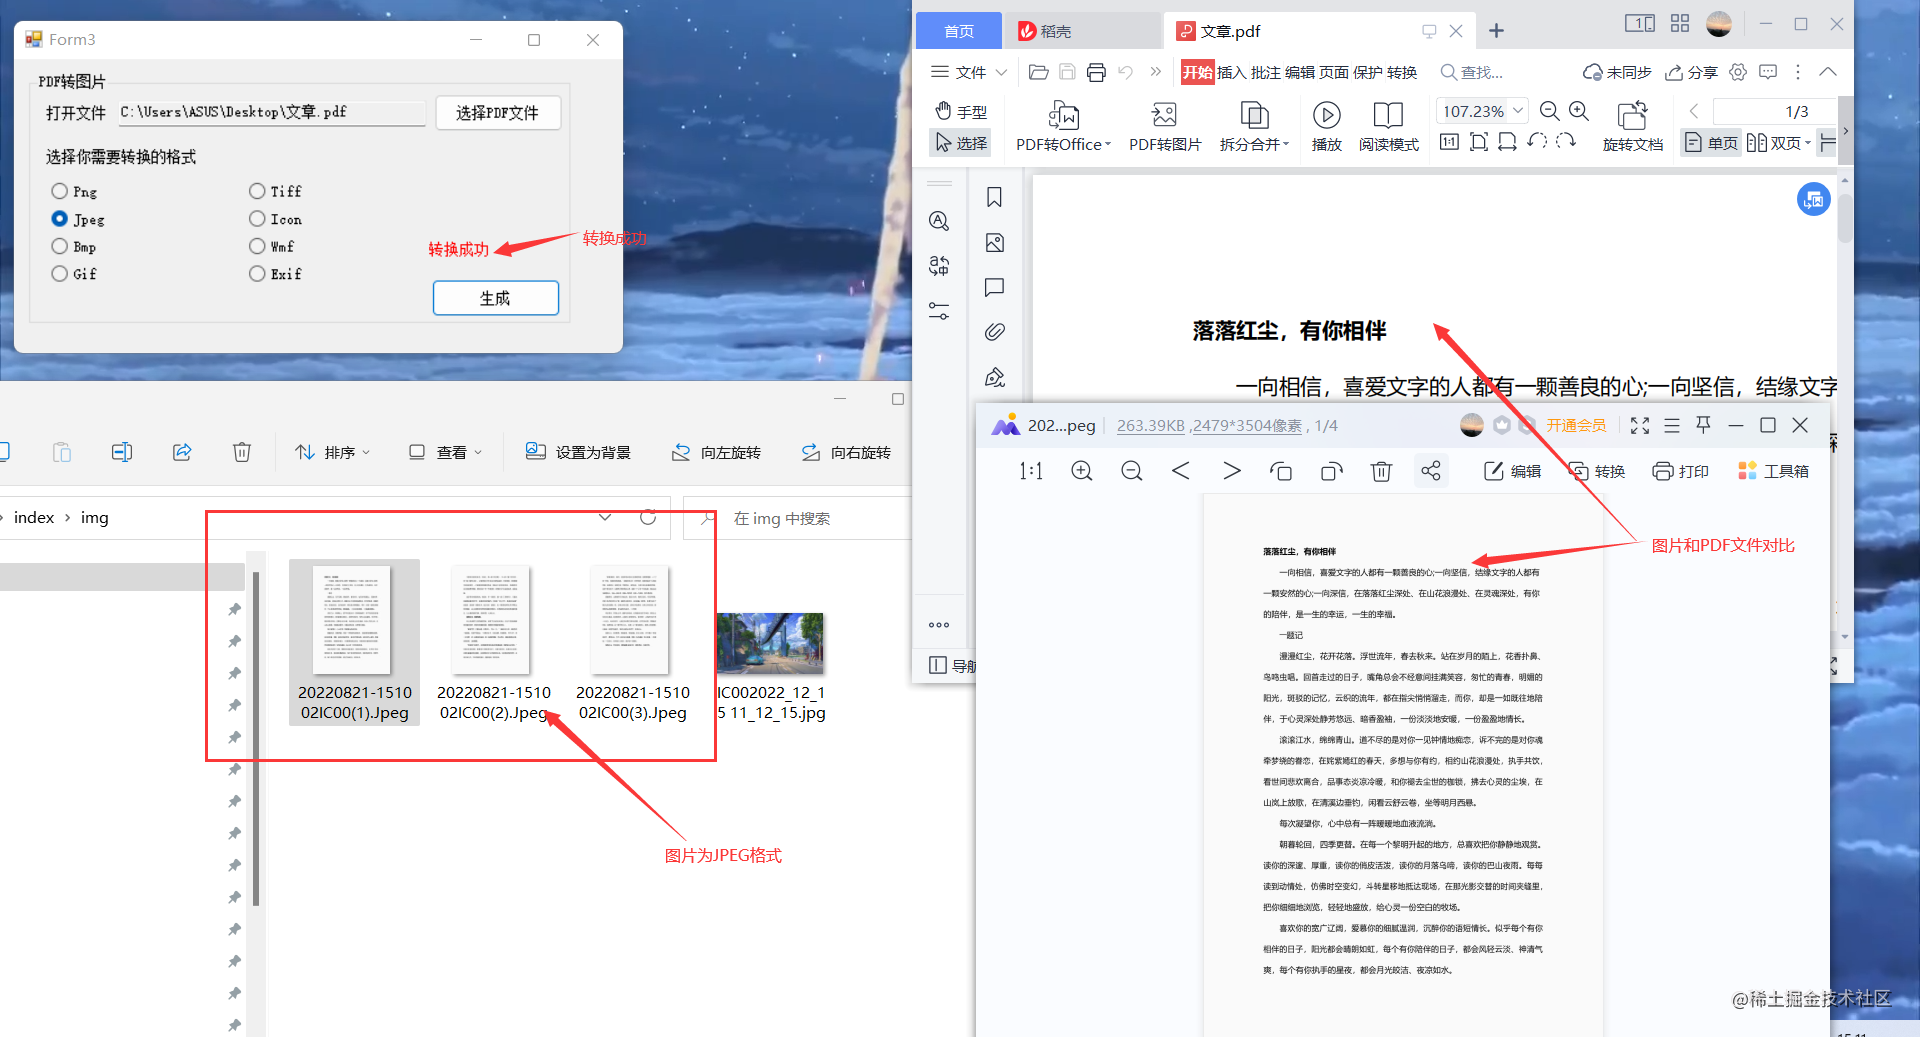
Task: Switch to the 首页 tab
Action: pos(957,30)
